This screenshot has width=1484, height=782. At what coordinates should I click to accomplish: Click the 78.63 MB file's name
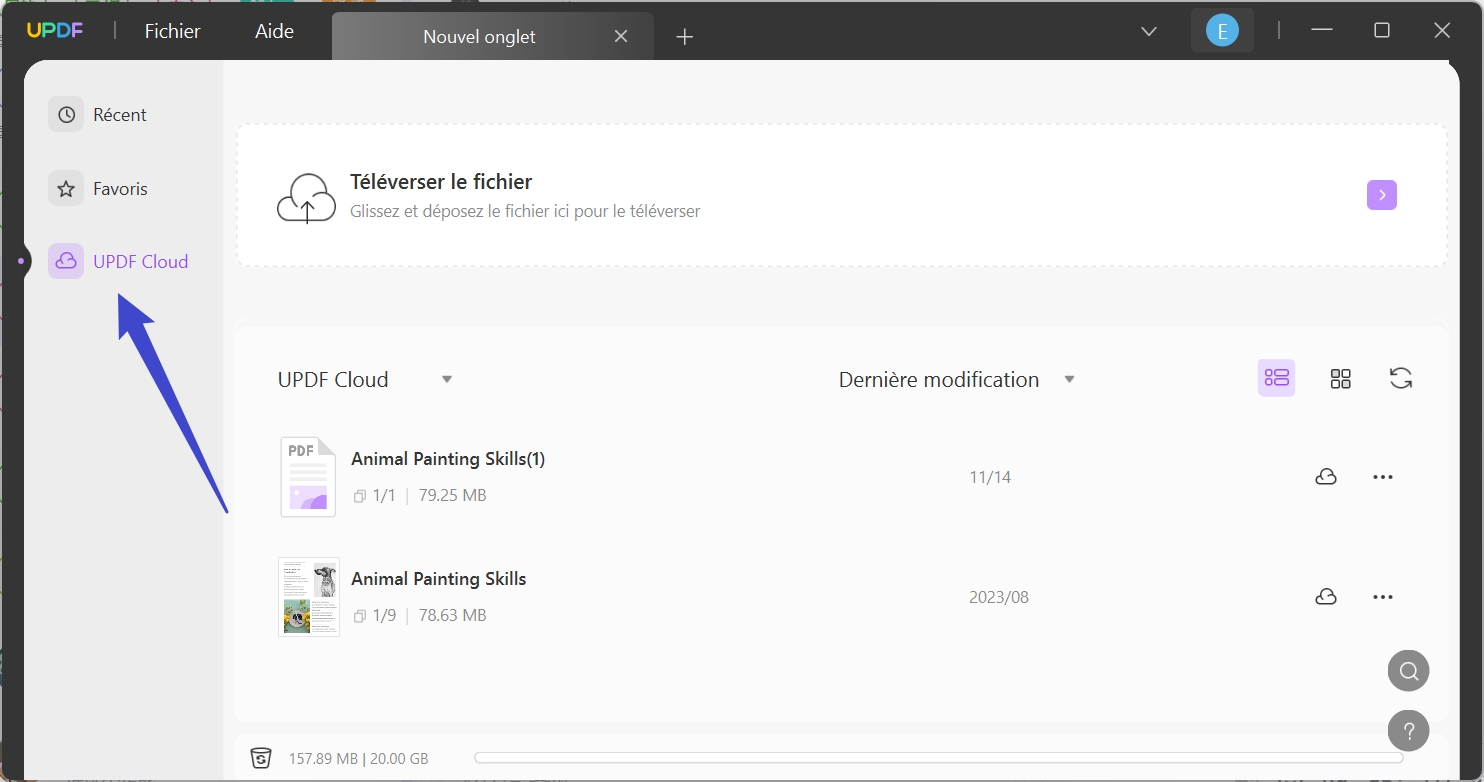438,579
